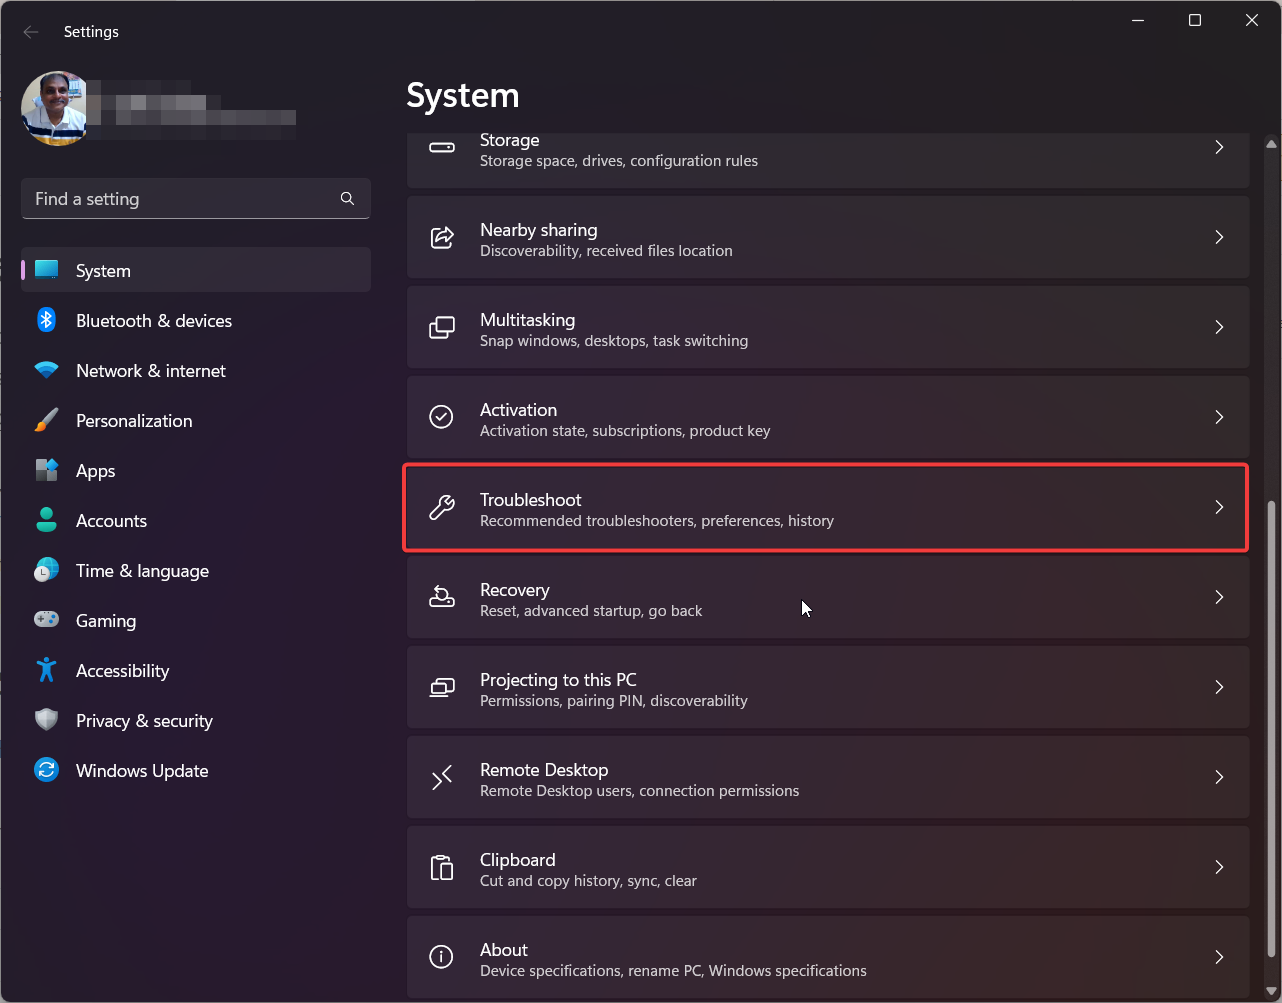This screenshot has width=1282, height=1003.
Task: Go to Windows Update
Action: coord(196,770)
